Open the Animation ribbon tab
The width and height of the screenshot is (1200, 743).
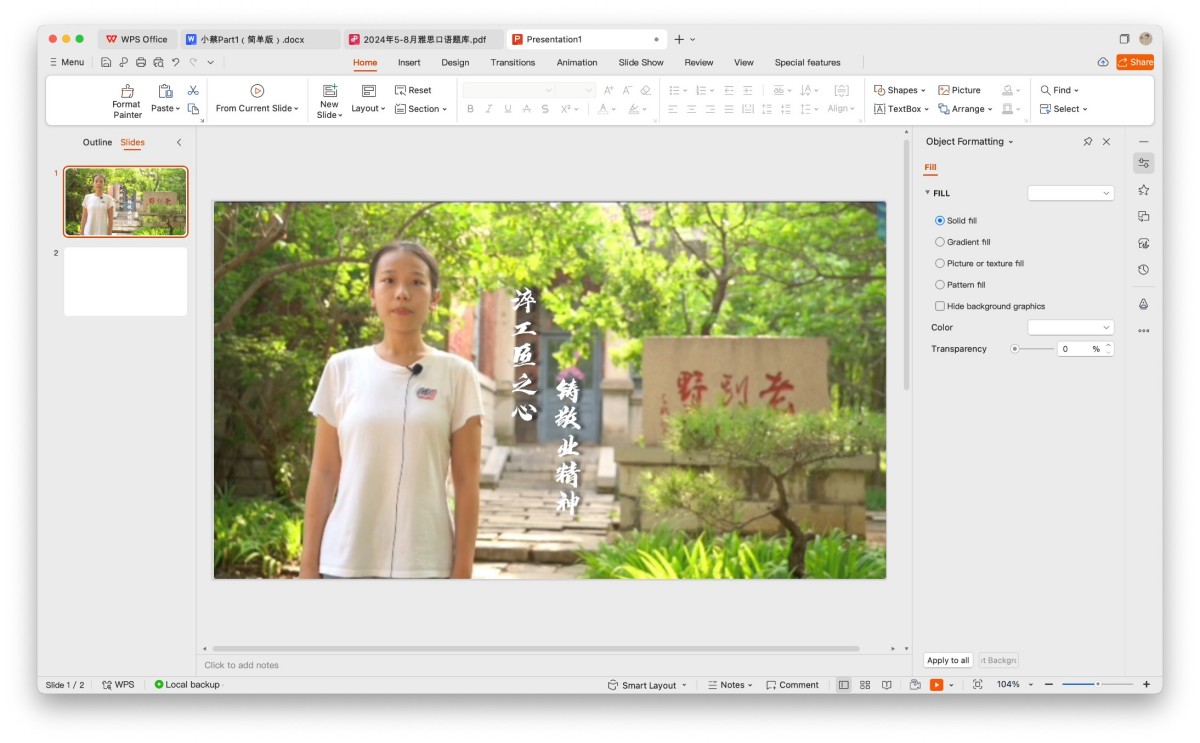[x=577, y=62]
